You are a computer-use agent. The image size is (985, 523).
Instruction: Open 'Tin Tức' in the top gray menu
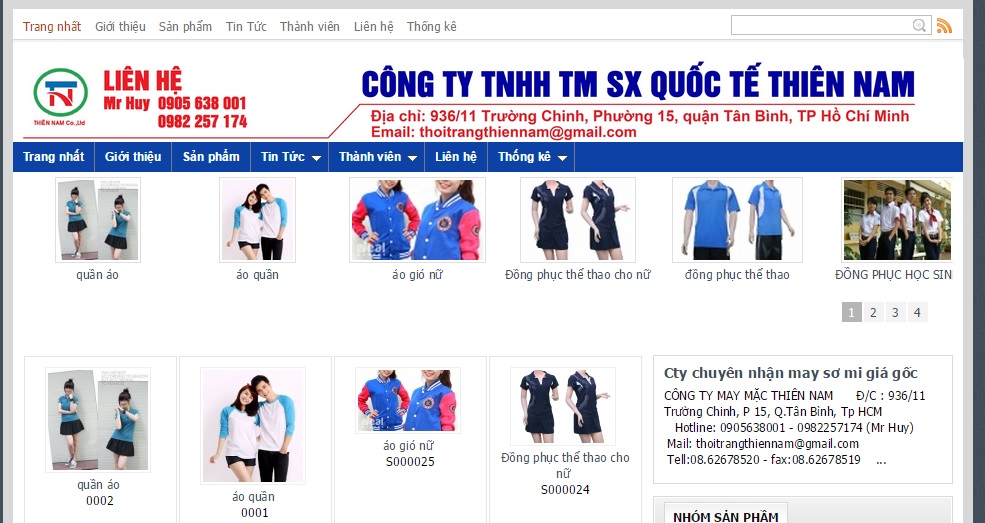coord(246,26)
